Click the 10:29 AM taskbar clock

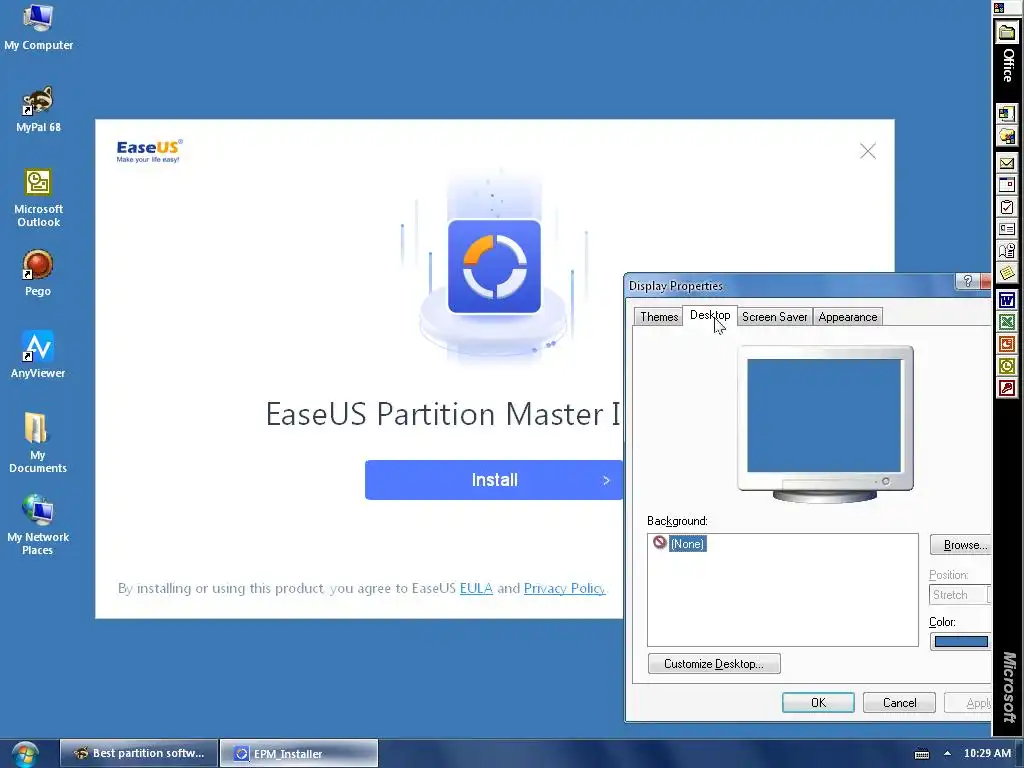[987, 753]
